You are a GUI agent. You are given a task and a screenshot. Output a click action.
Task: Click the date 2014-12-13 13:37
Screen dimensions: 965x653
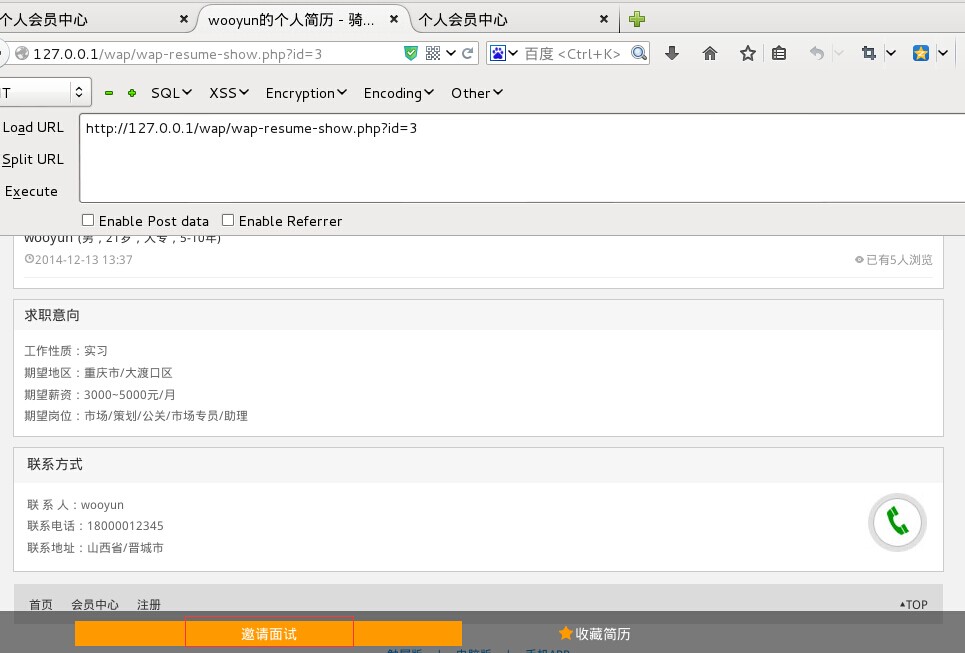79,260
